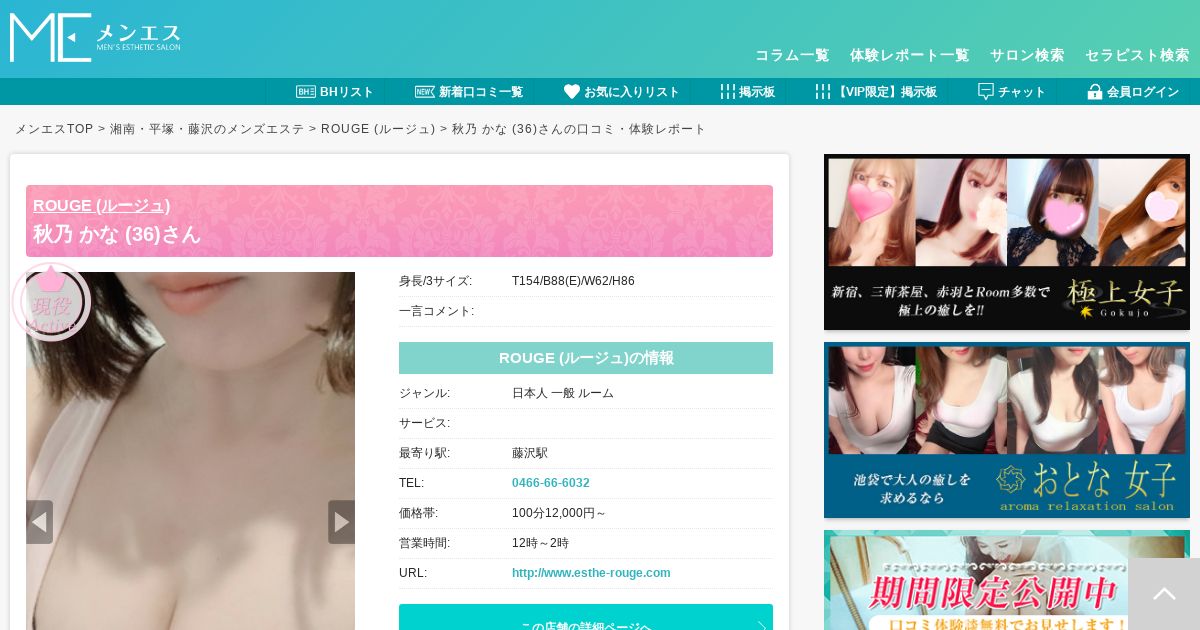Screen dimensions: 1200x630
Task: Click the back-to-top chevron button
Action: [x=1164, y=594]
